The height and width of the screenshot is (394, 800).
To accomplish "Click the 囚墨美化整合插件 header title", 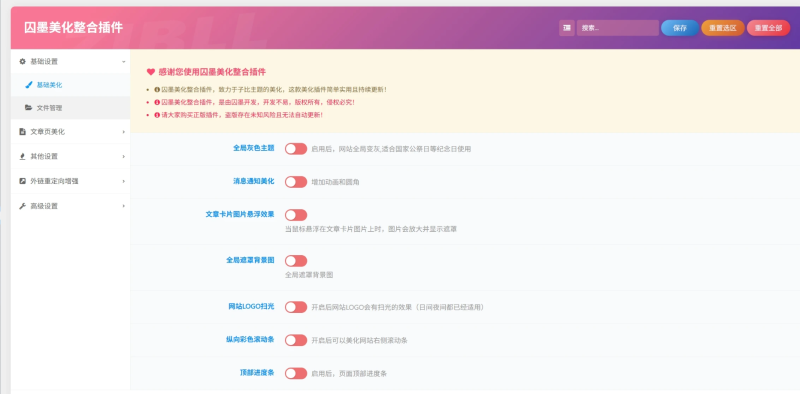I will pyautogui.click(x=73, y=28).
